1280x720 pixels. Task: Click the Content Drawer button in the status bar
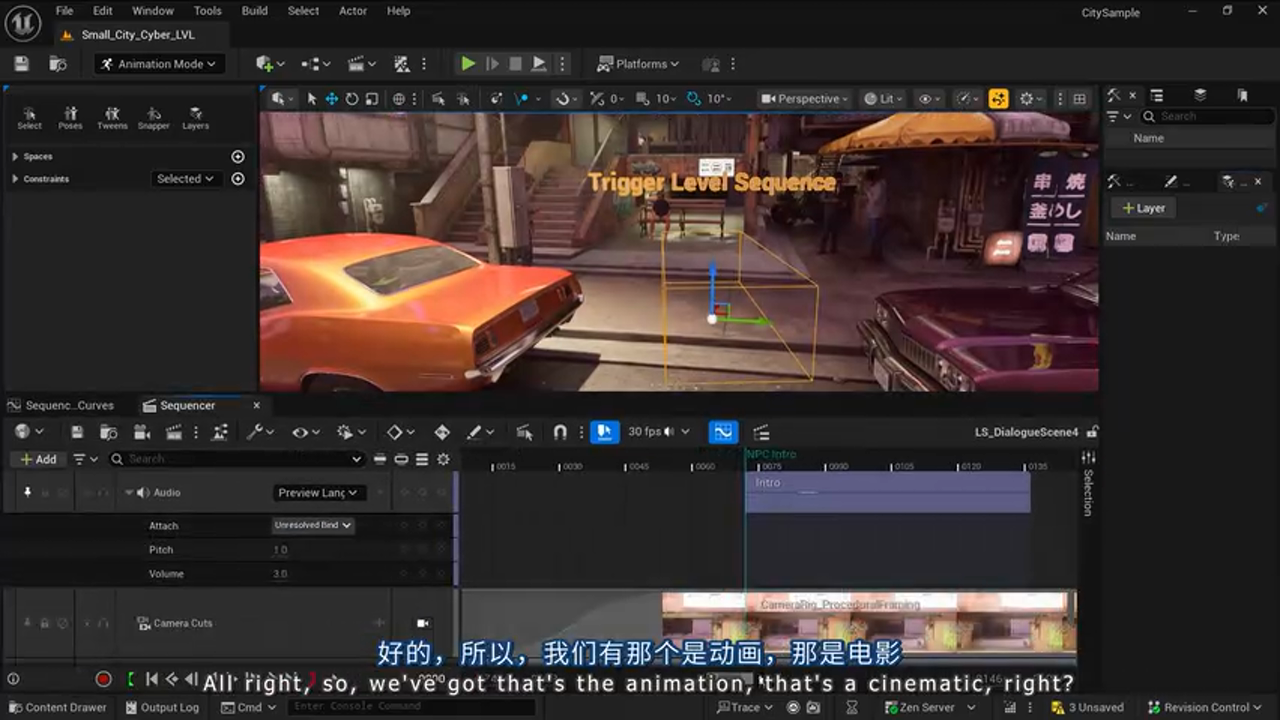pyautogui.click(x=58, y=707)
